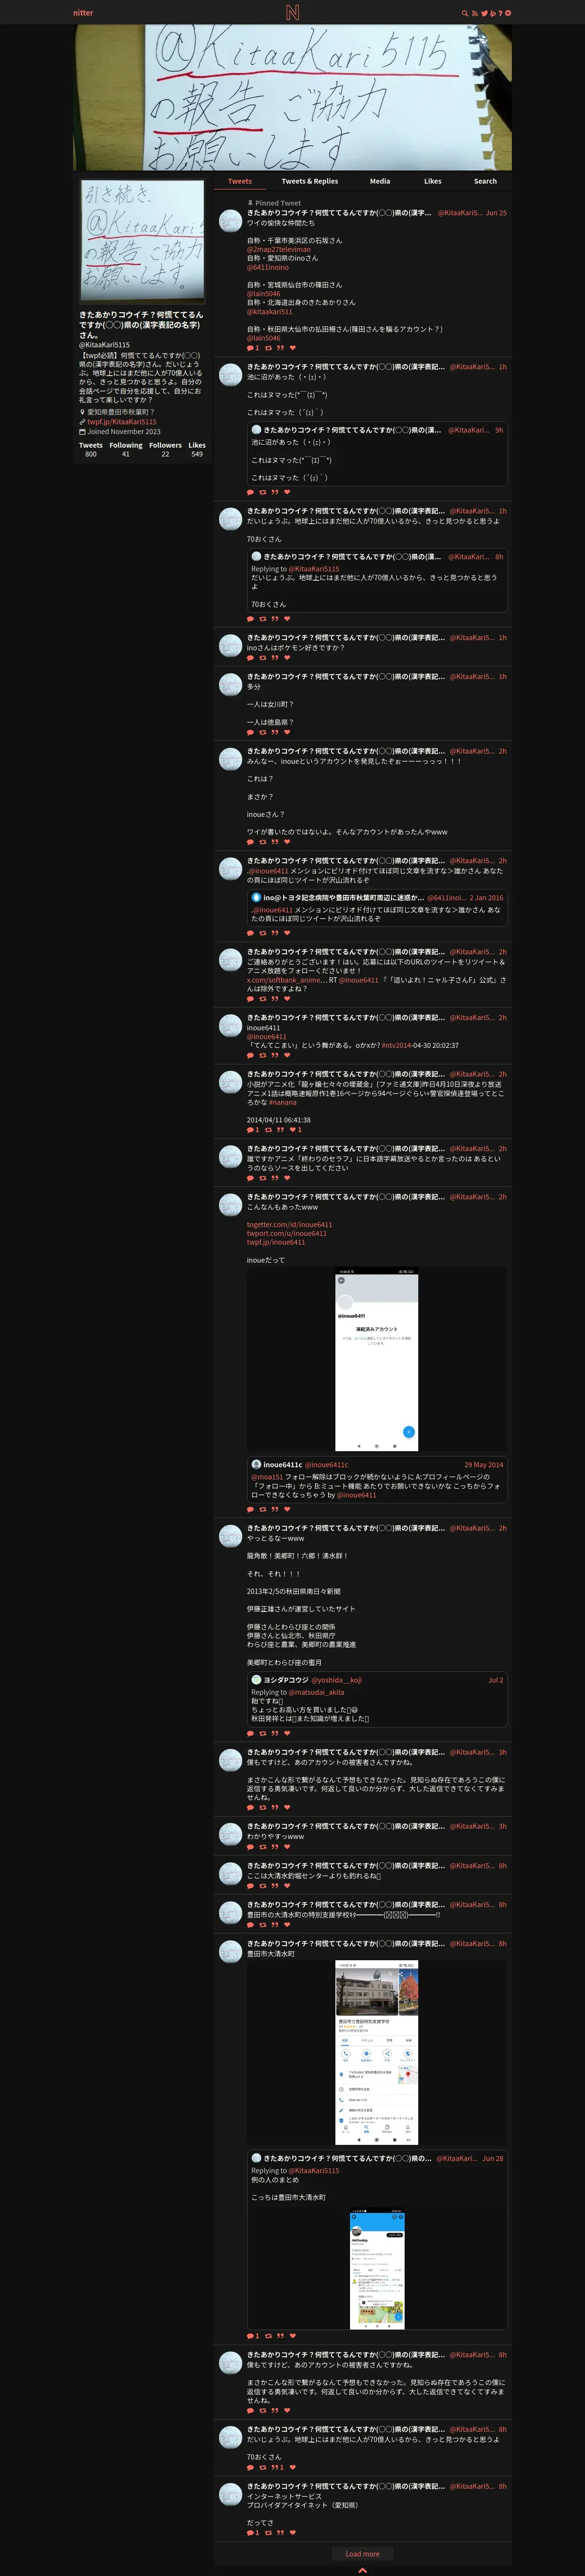The image size is (585, 2576).
Task: Open the phone screenshot showing @inoue6411 profile
Action: [x=376, y=1360]
